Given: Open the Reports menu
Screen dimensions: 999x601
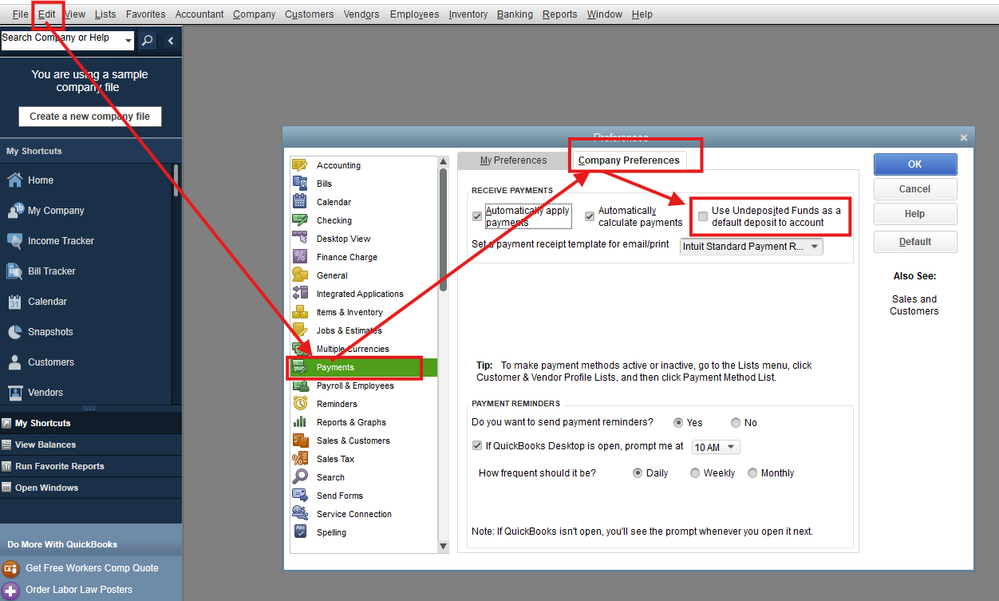Looking at the screenshot, I should pyautogui.click(x=559, y=14).
